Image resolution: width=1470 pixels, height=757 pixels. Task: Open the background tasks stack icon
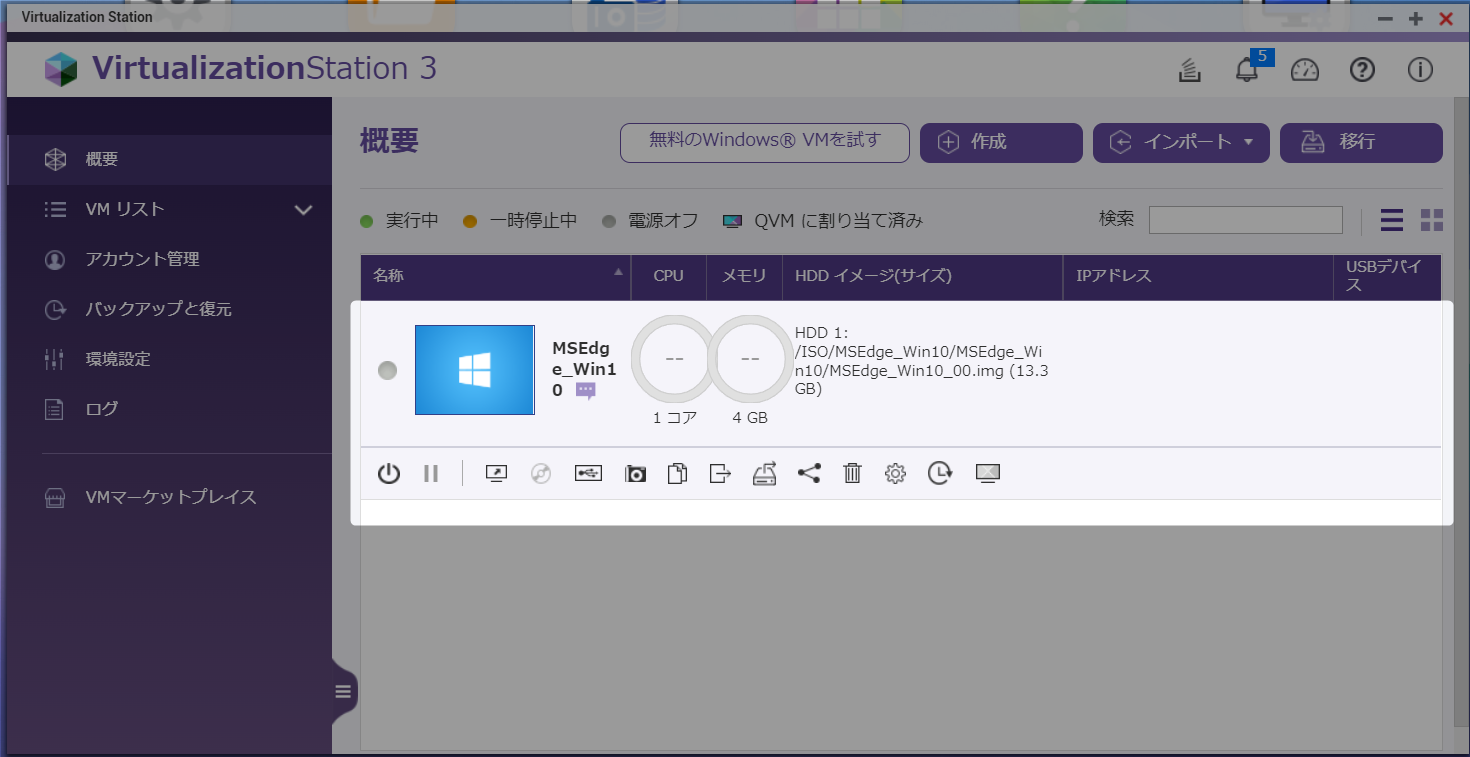(x=1189, y=70)
